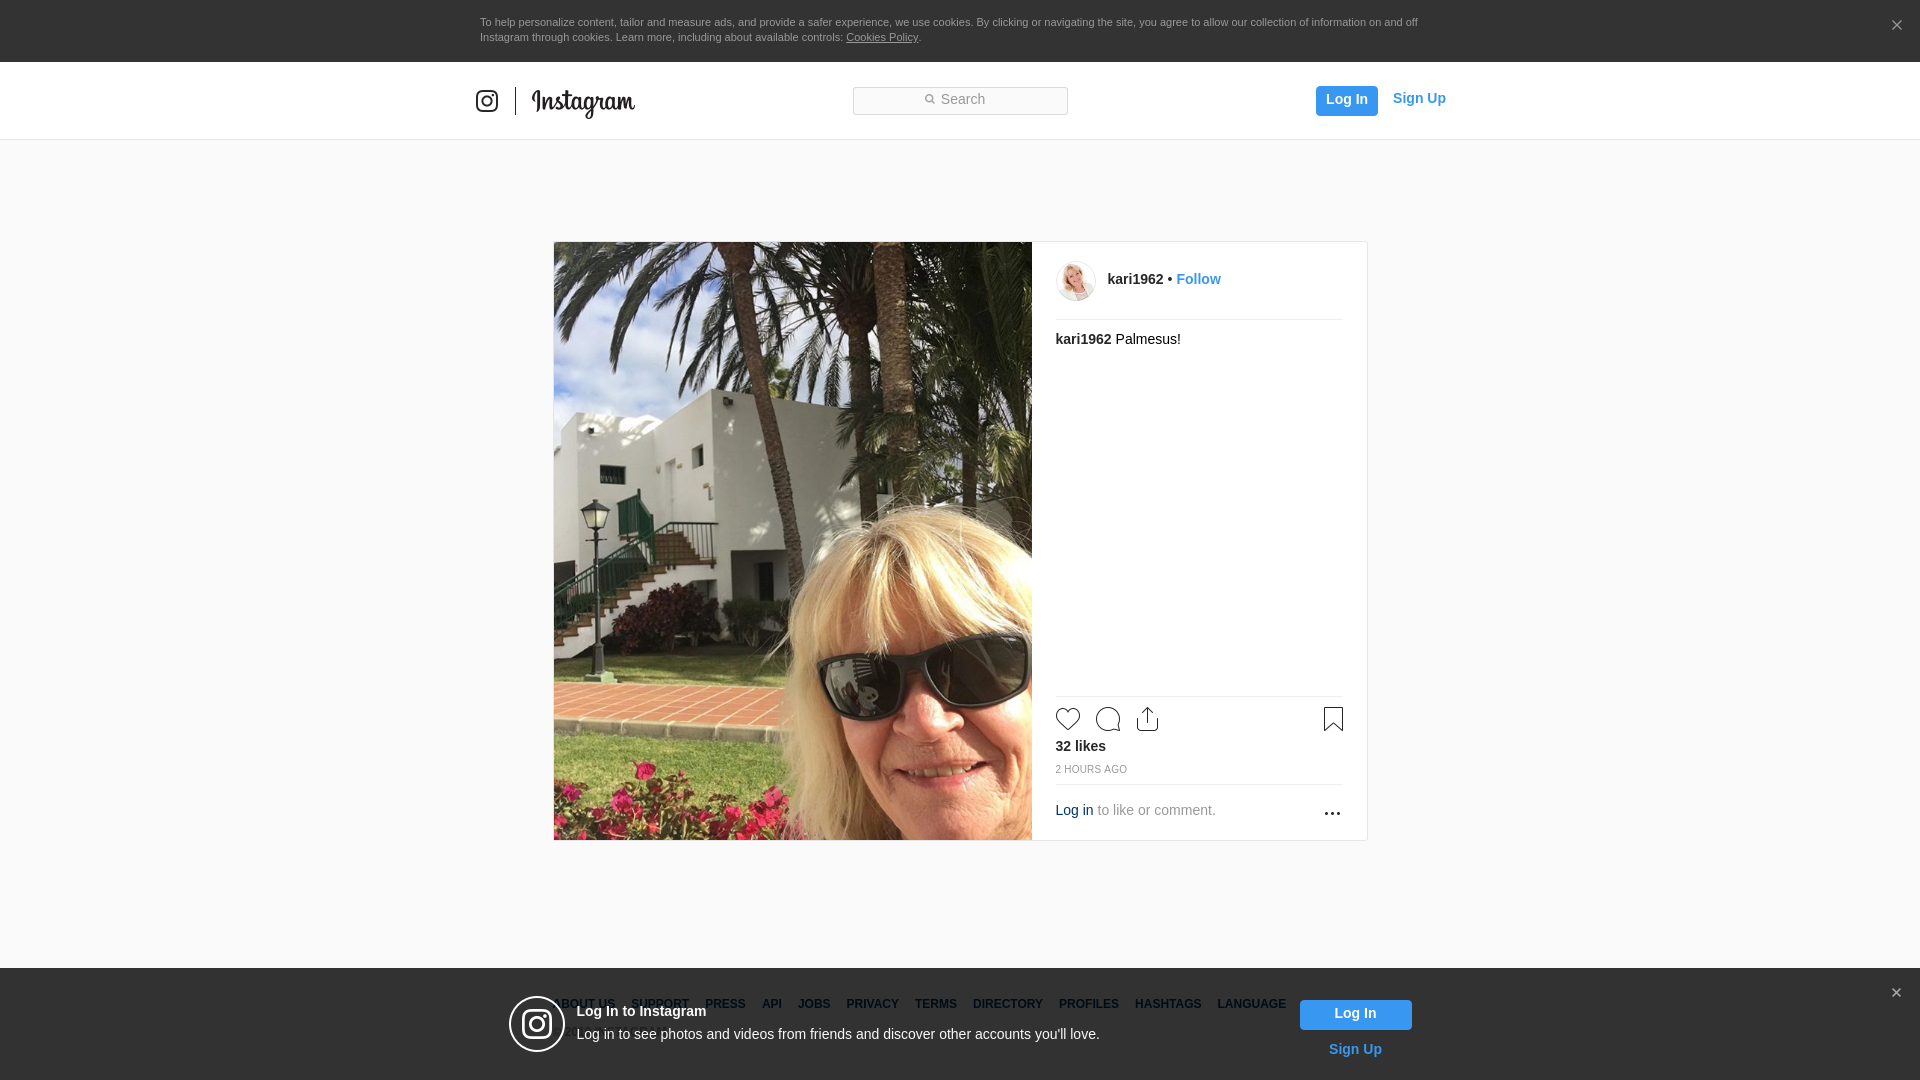This screenshot has height=1080, width=1920.
Task: Dismiss the cookie notice banner
Action: pos(1896,25)
